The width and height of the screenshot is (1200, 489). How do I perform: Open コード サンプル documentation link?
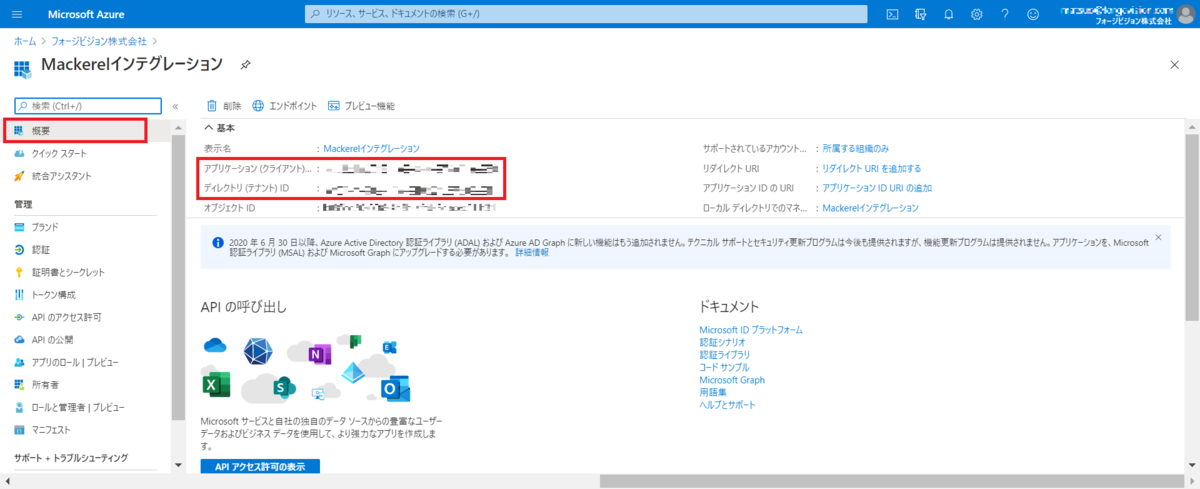[x=724, y=367]
